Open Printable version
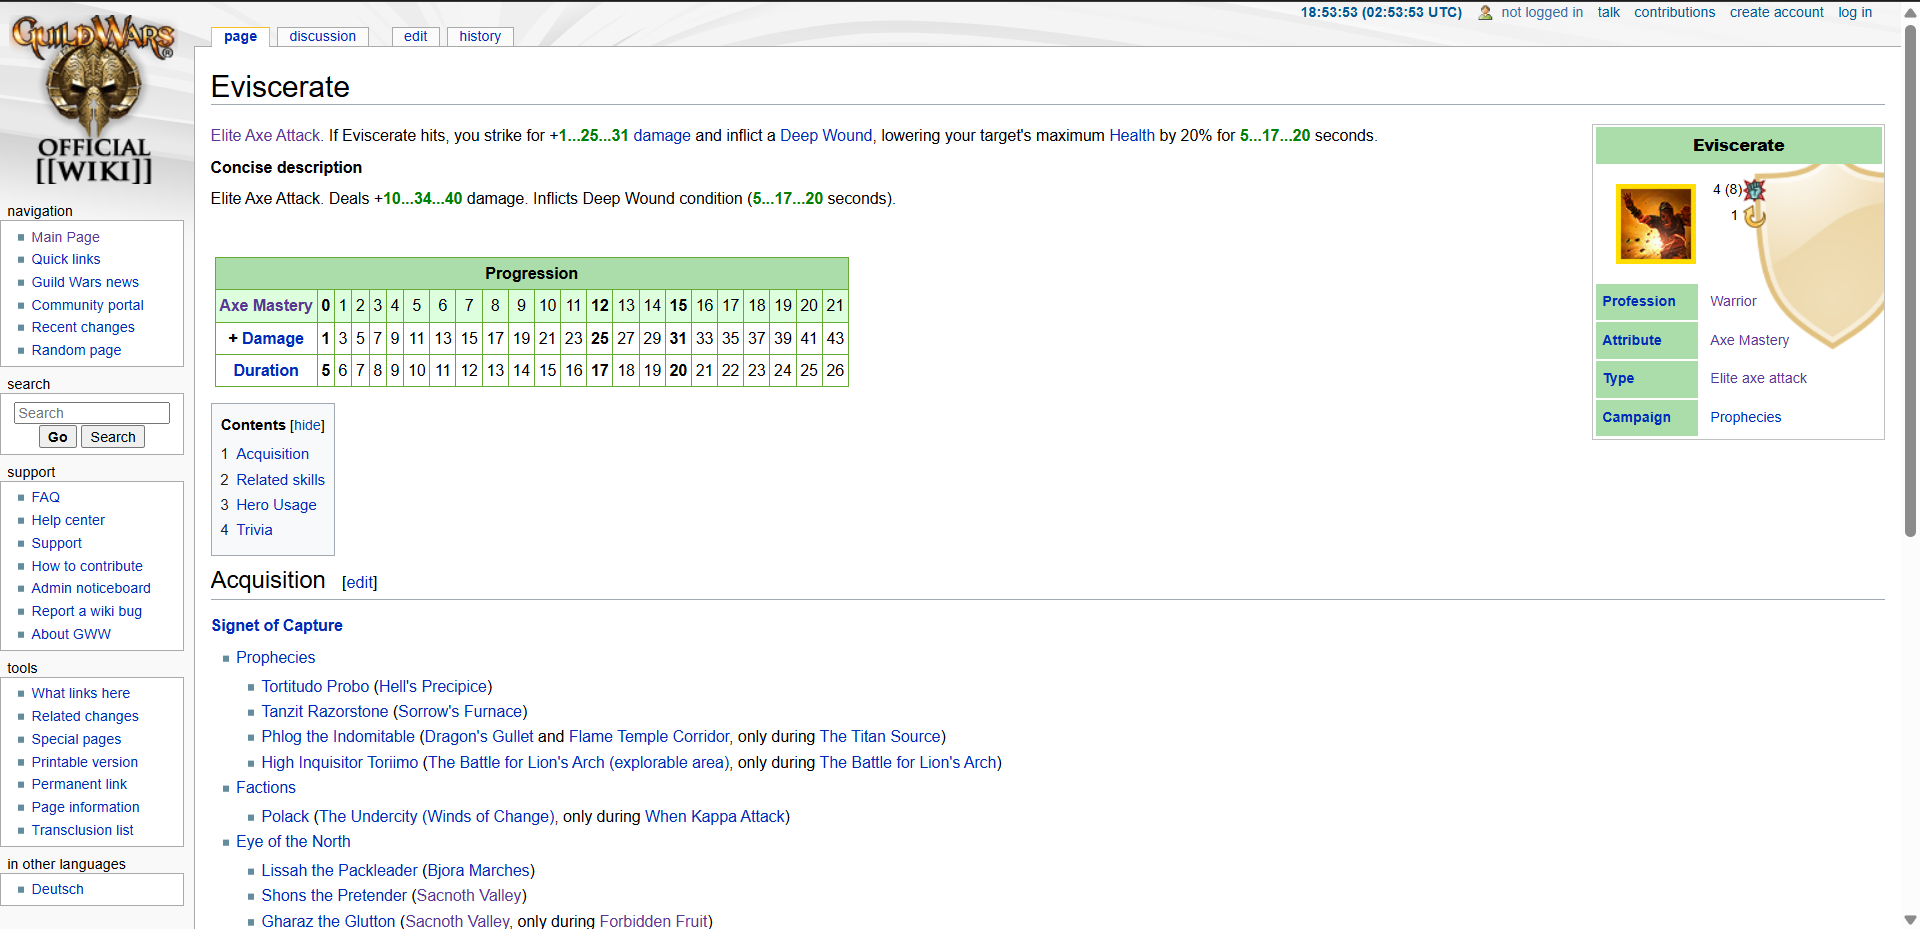Image resolution: width=1920 pixels, height=929 pixels. click(x=85, y=762)
